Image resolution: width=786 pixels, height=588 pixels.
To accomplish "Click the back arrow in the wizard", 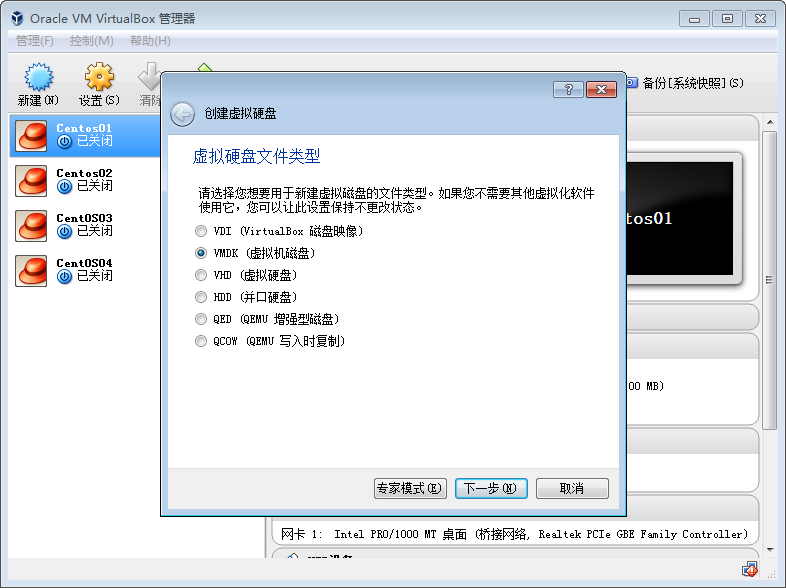I will 182,114.
